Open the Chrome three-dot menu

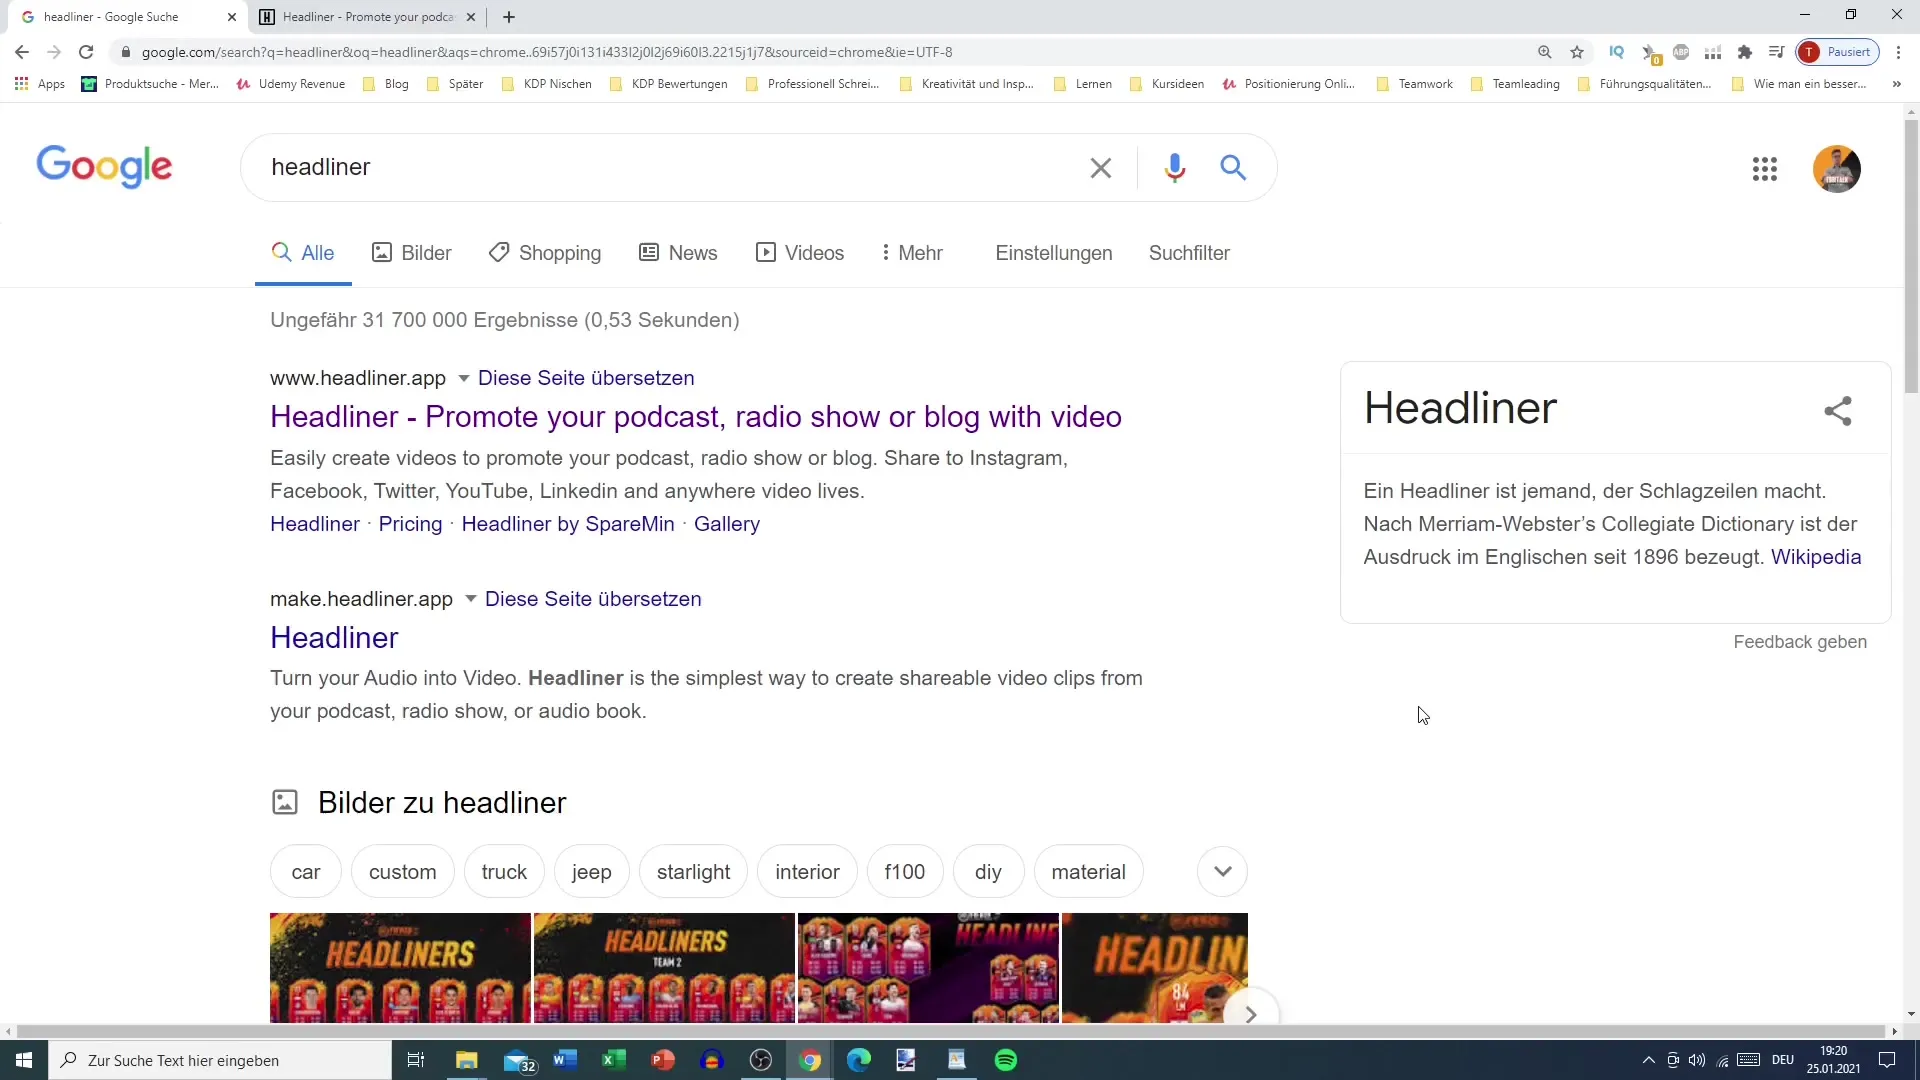[1898, 52]
